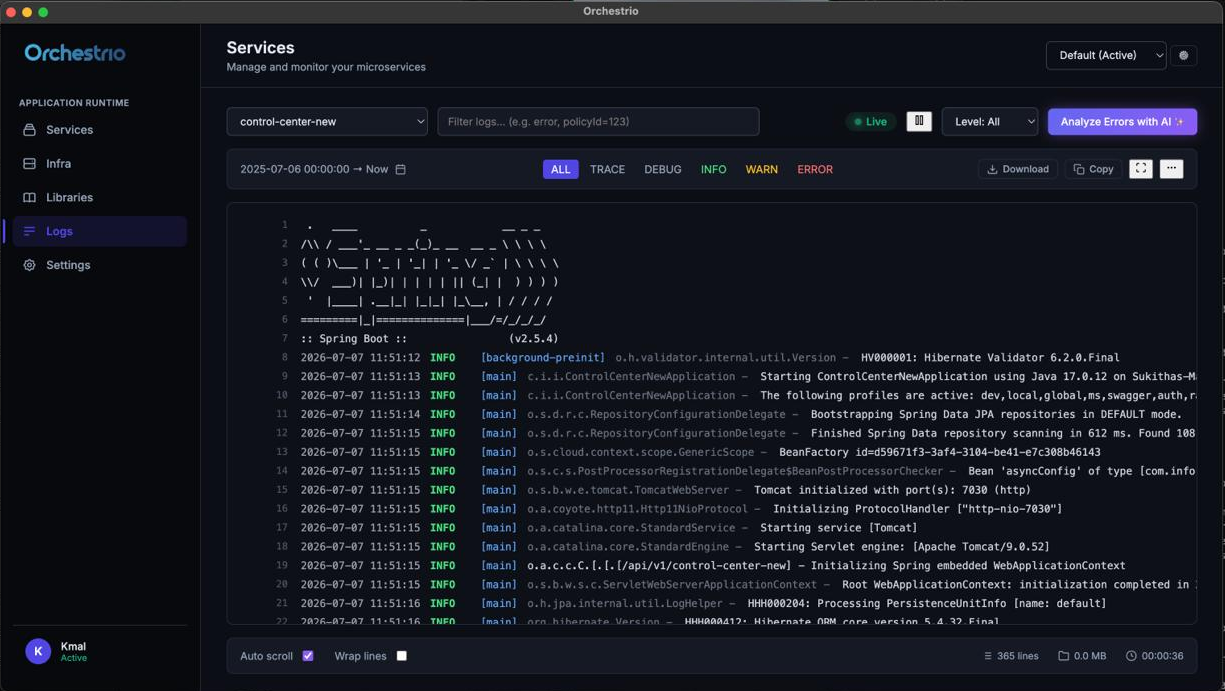Filter logs by ERROR level
The height and width of the screenshot is (691, 1225).
tap(815, 170)
